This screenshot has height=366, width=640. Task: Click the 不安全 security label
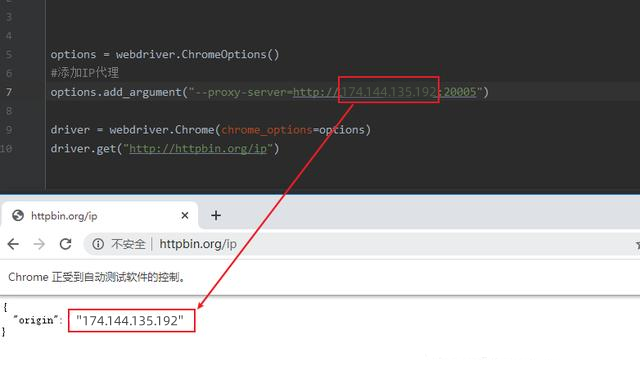128,244
